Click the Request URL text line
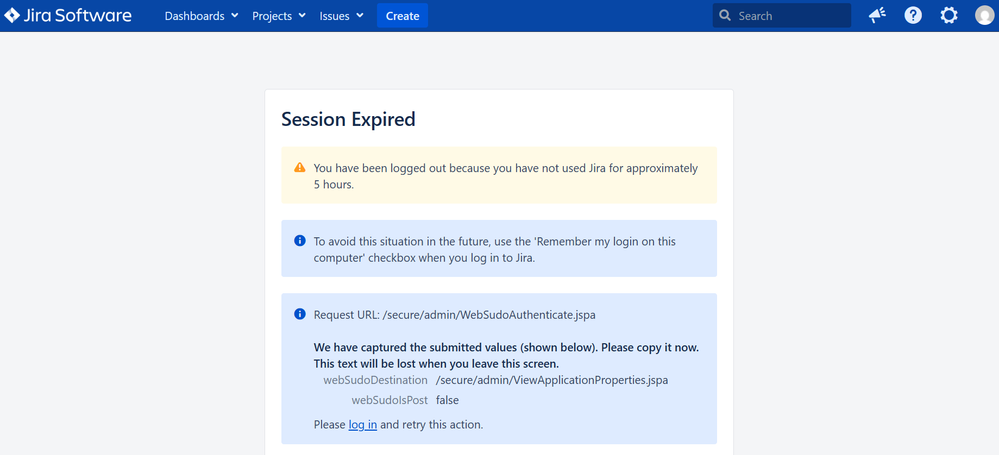The image size is (999, 455). pos(454,315)
